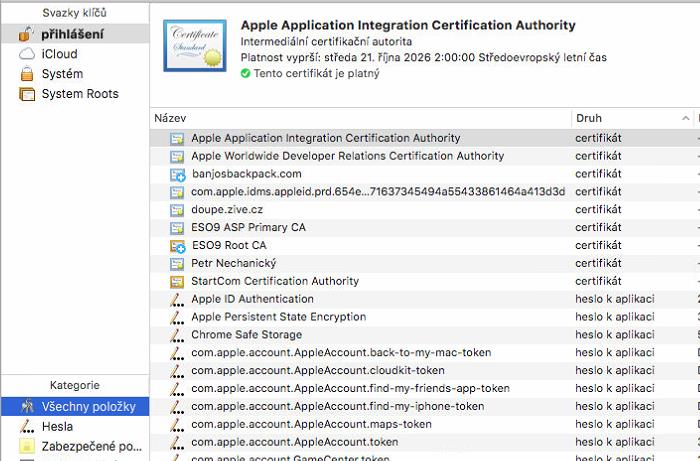Select the Všechny položky category

pos(75,407)
